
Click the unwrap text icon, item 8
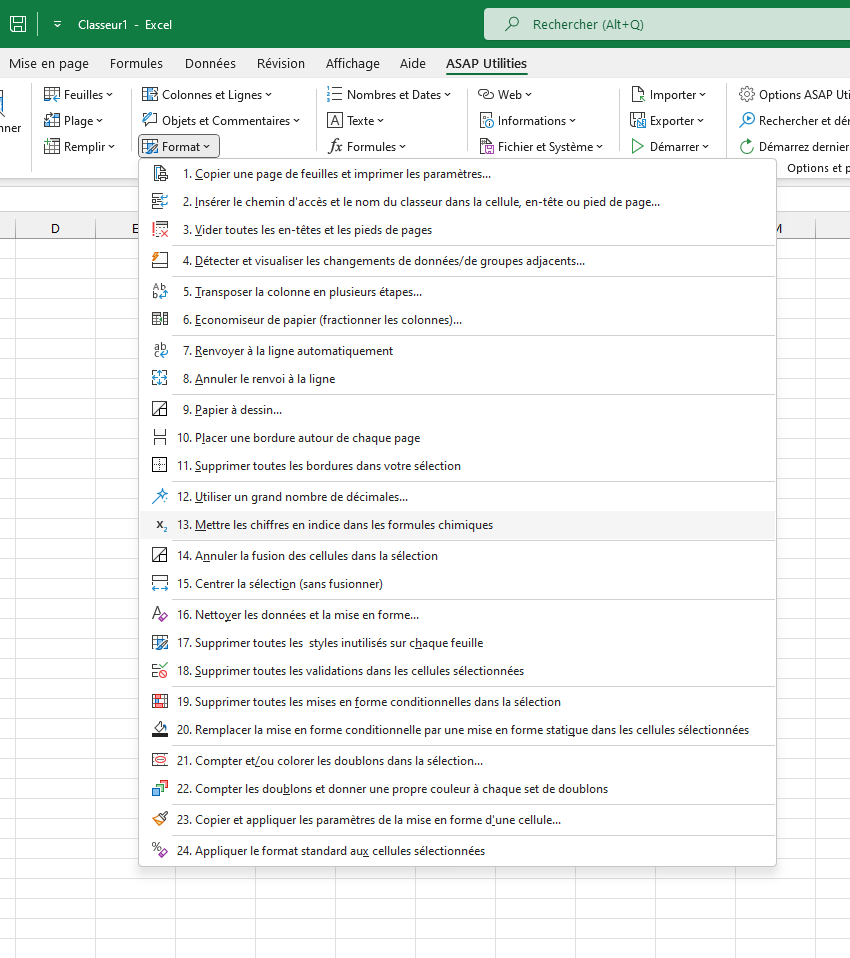tap(160, 378)
